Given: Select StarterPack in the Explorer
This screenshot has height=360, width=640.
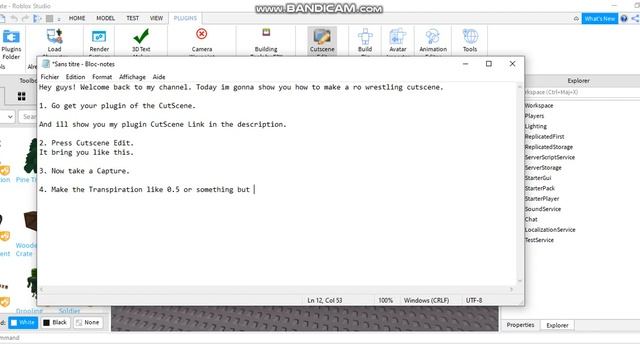Looking at the screenshot, I should (x=540, y=188).
